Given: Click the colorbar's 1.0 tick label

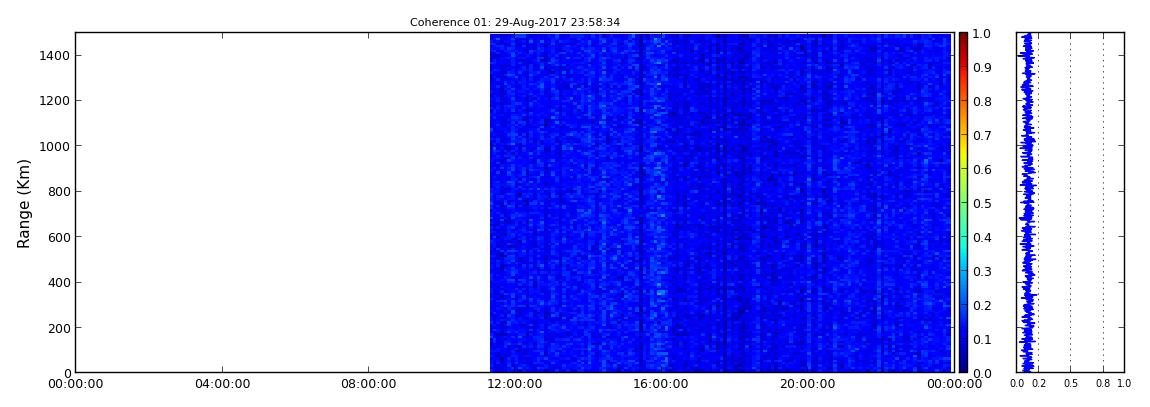Looking at the screenshot, I should 981,34.
